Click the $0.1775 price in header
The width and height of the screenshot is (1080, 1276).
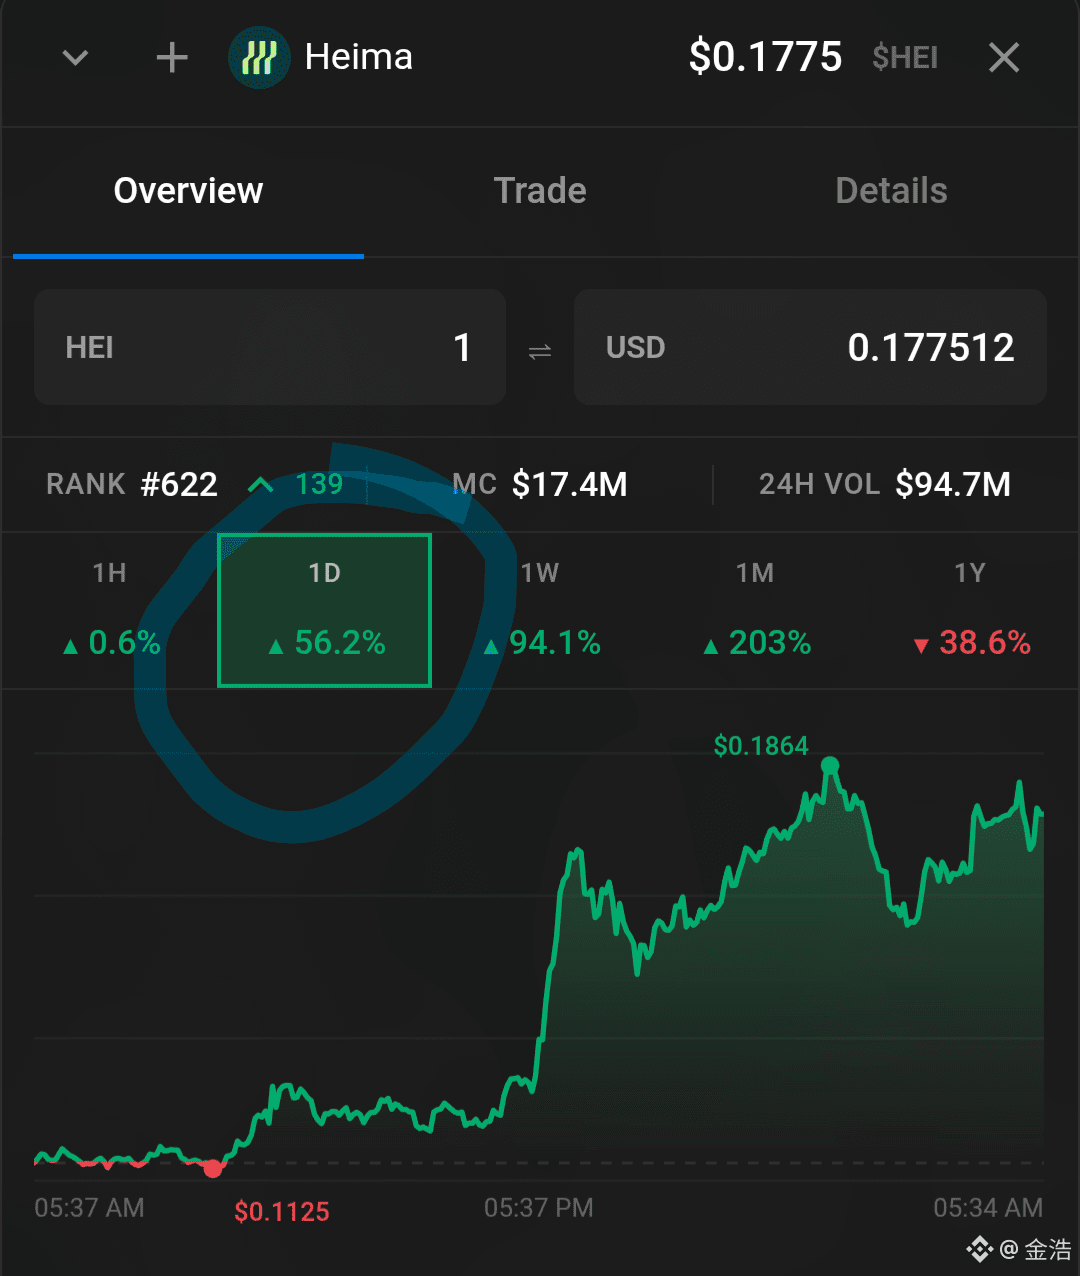[765, 58]
